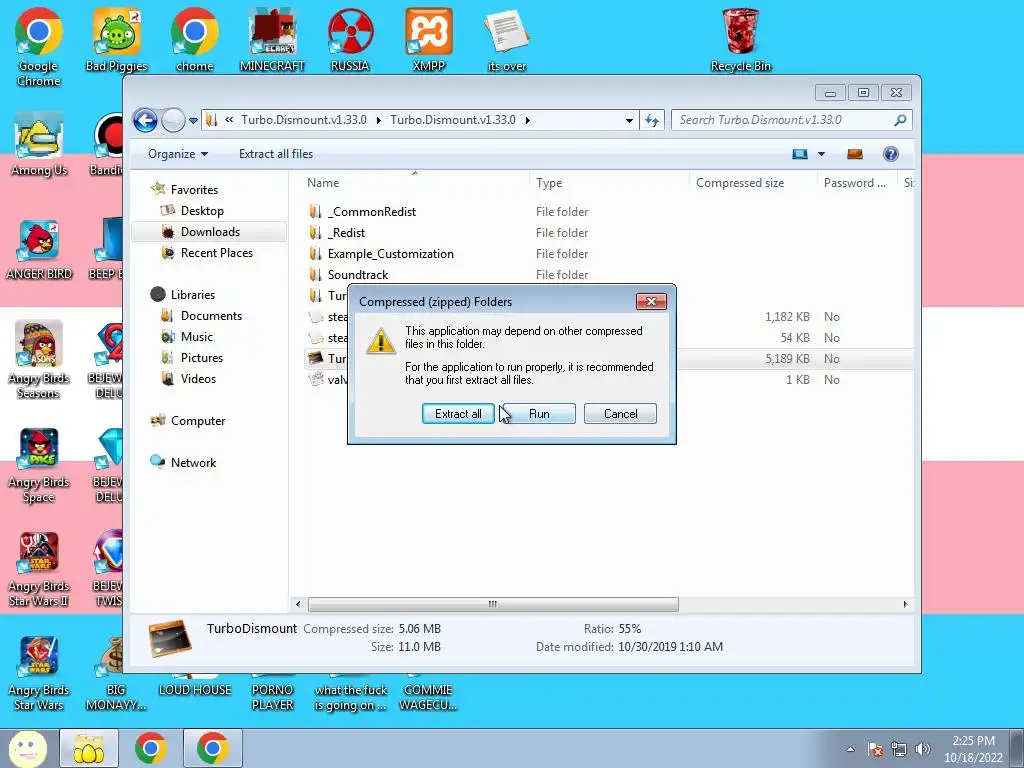Click the second Chrome taskbar button

point(212,748)
